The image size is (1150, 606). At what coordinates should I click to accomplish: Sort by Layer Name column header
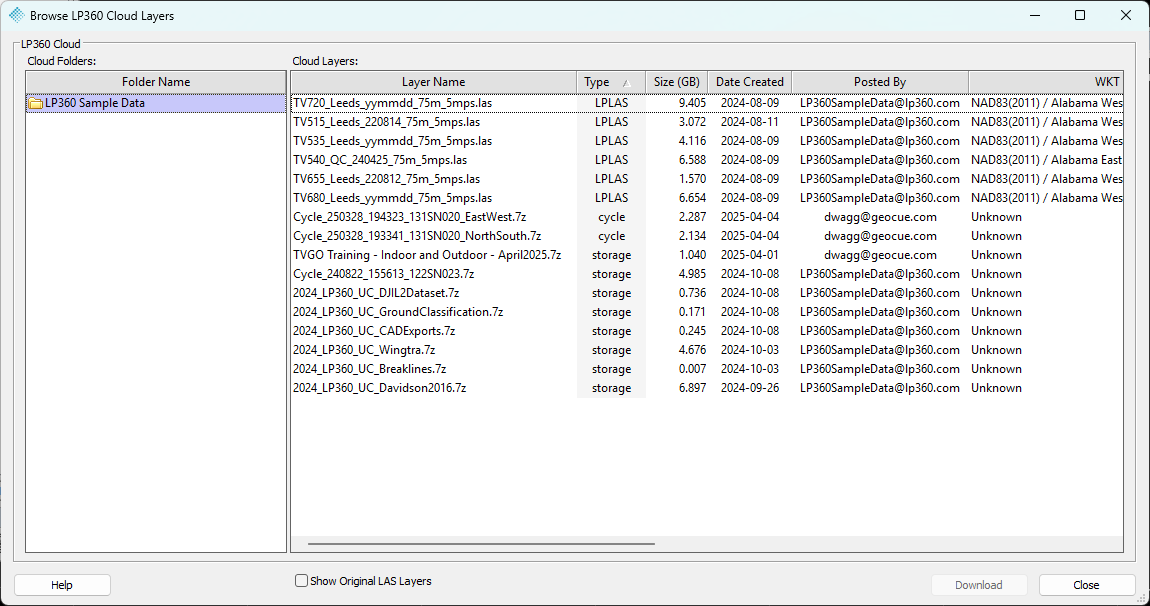point(433,82)
